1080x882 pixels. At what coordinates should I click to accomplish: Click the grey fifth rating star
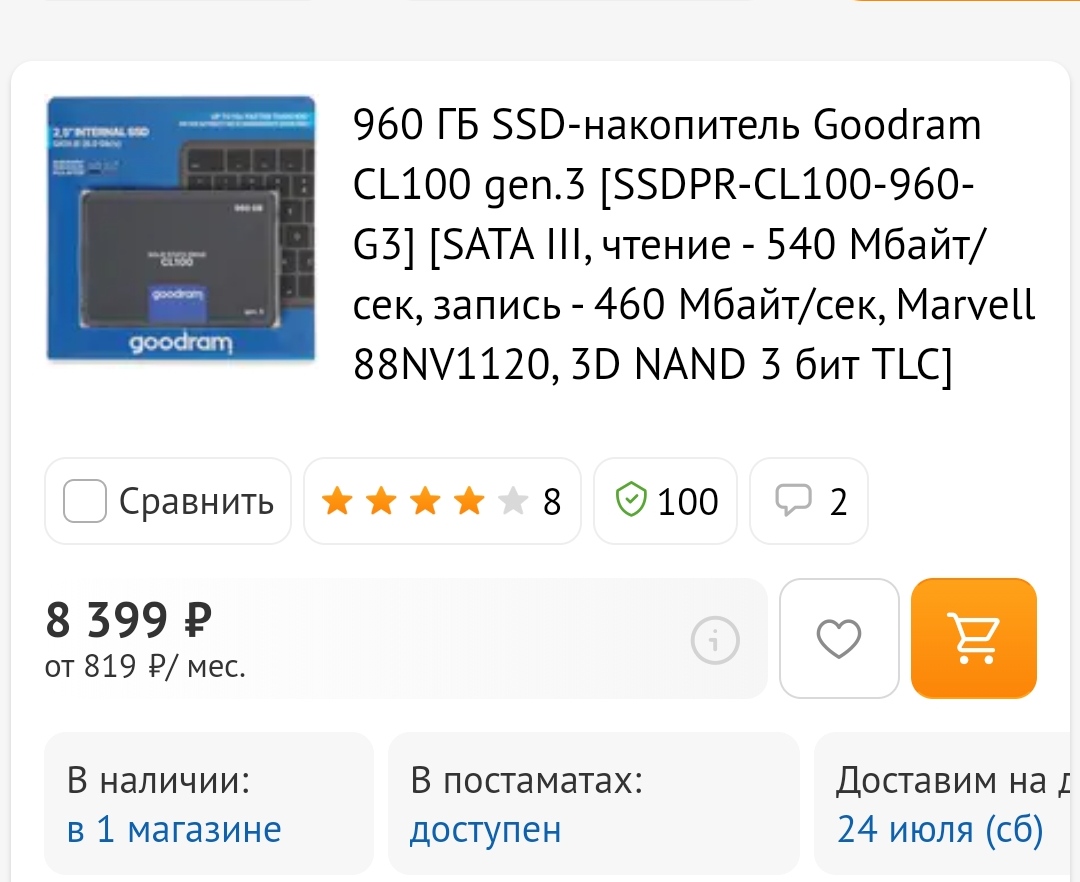513,501
